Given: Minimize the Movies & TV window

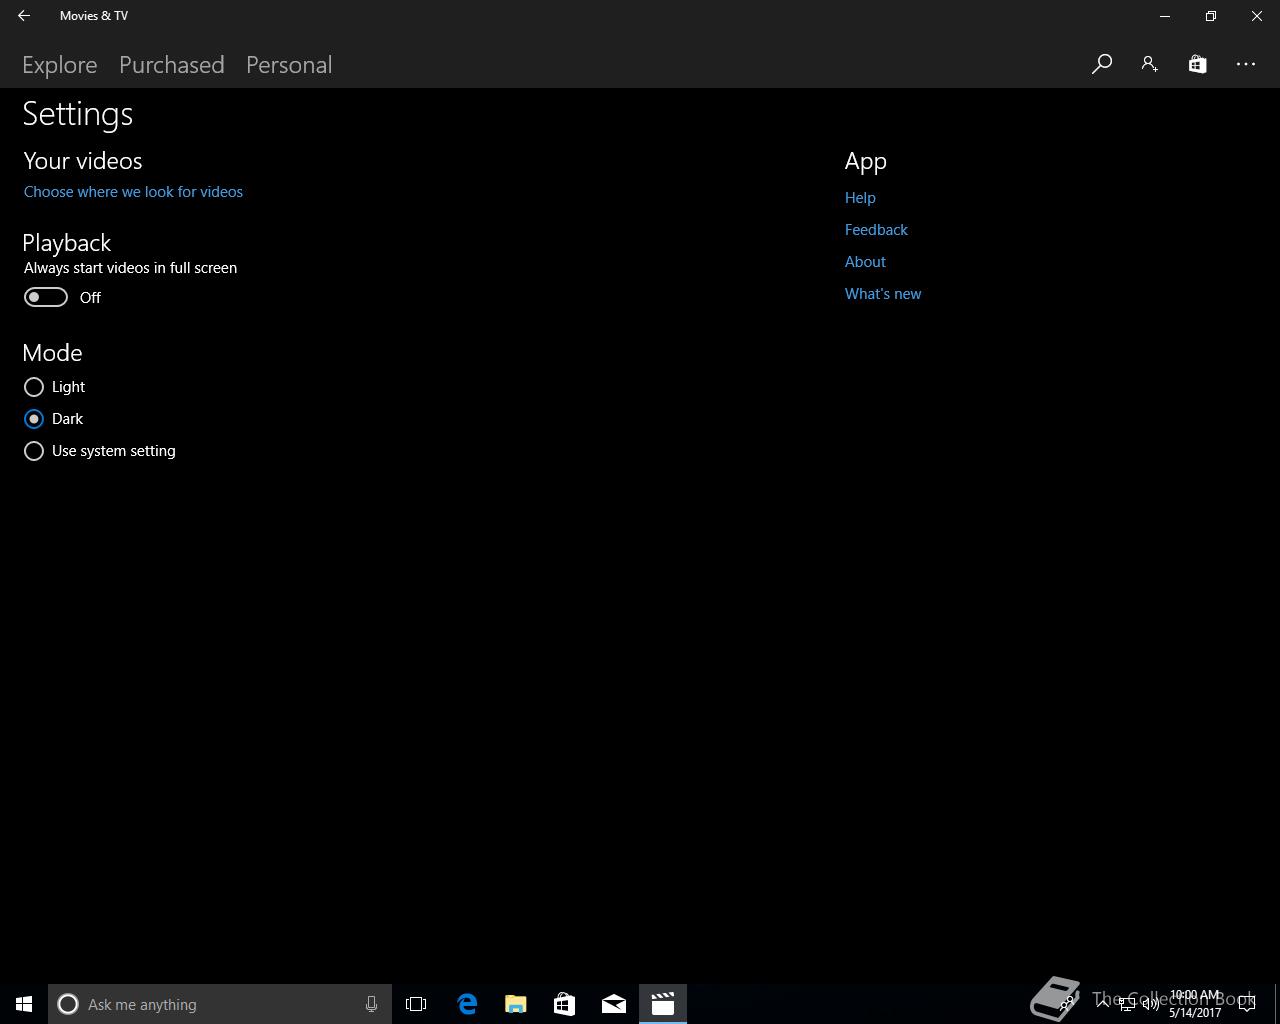Looking at the screenshot, I should pos(1165,16).
